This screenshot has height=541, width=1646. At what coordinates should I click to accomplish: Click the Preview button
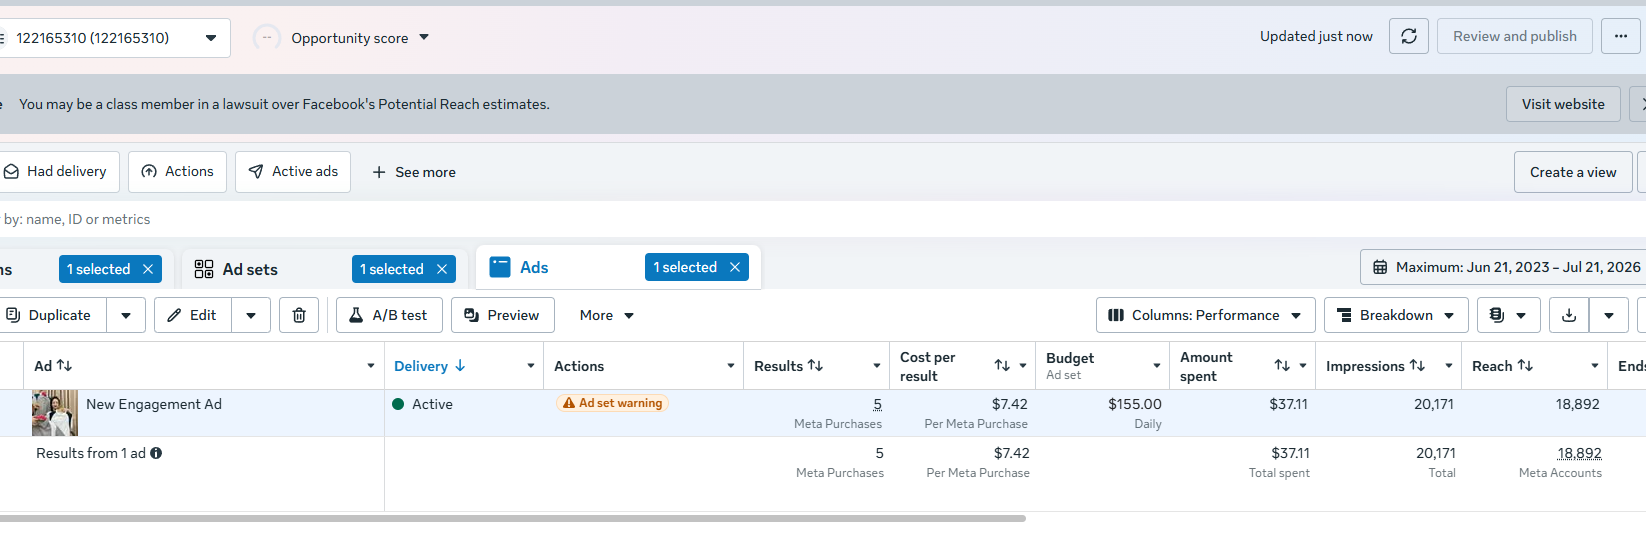(x=502, y=315)
